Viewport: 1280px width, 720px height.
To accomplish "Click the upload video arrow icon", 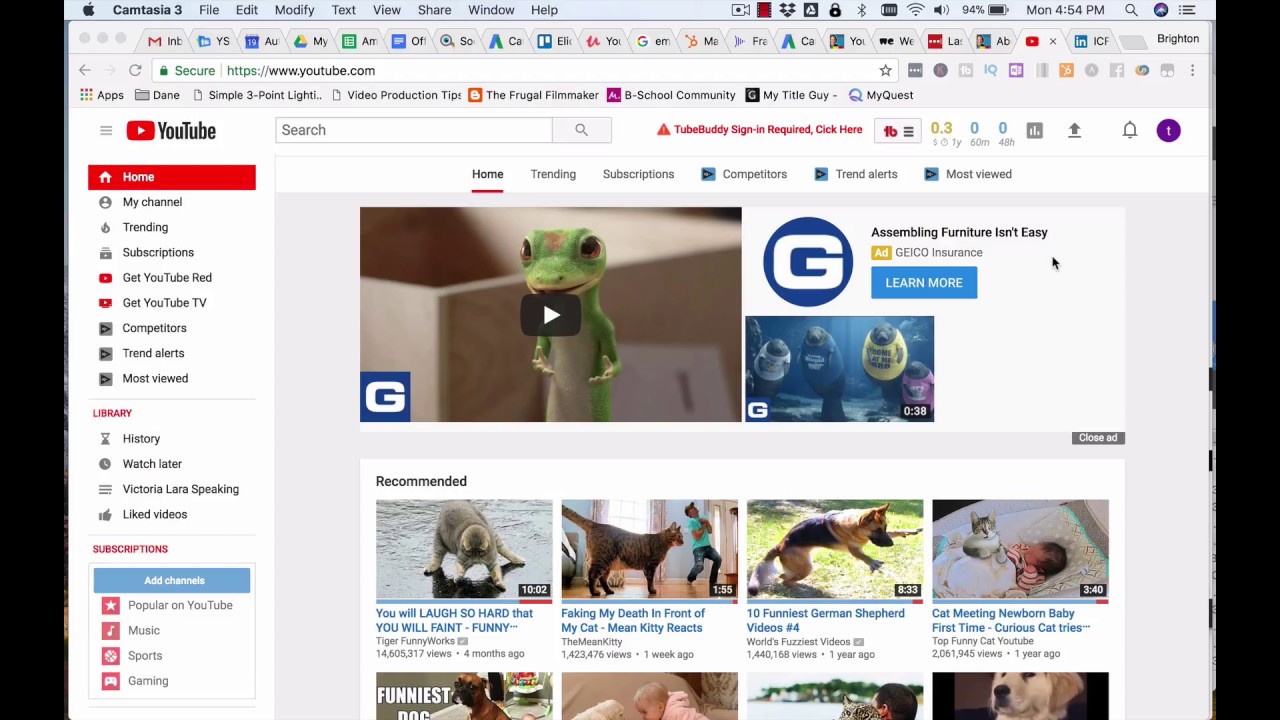I will 1075,130.
